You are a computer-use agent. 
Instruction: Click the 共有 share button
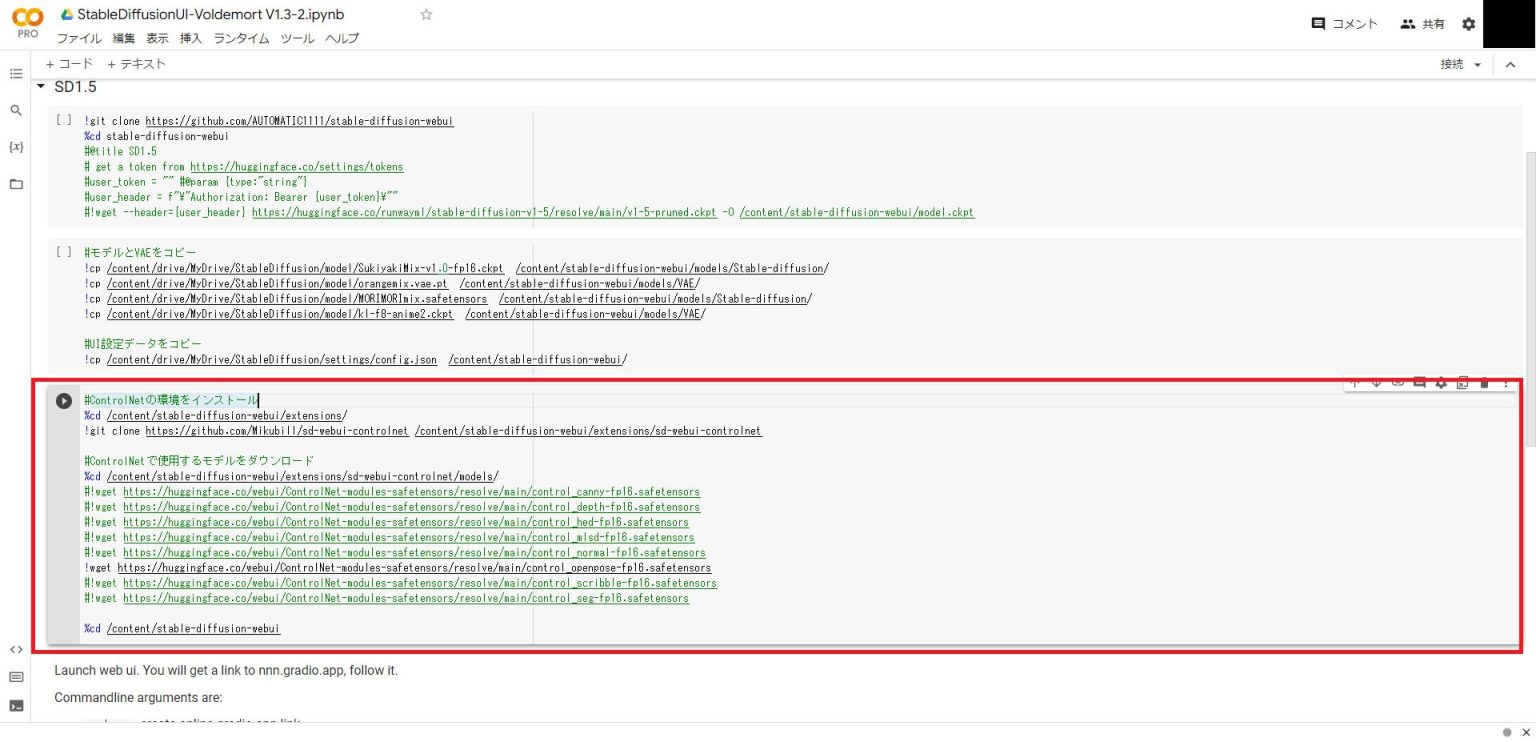pyautogui.click(x=1423, y=24)
